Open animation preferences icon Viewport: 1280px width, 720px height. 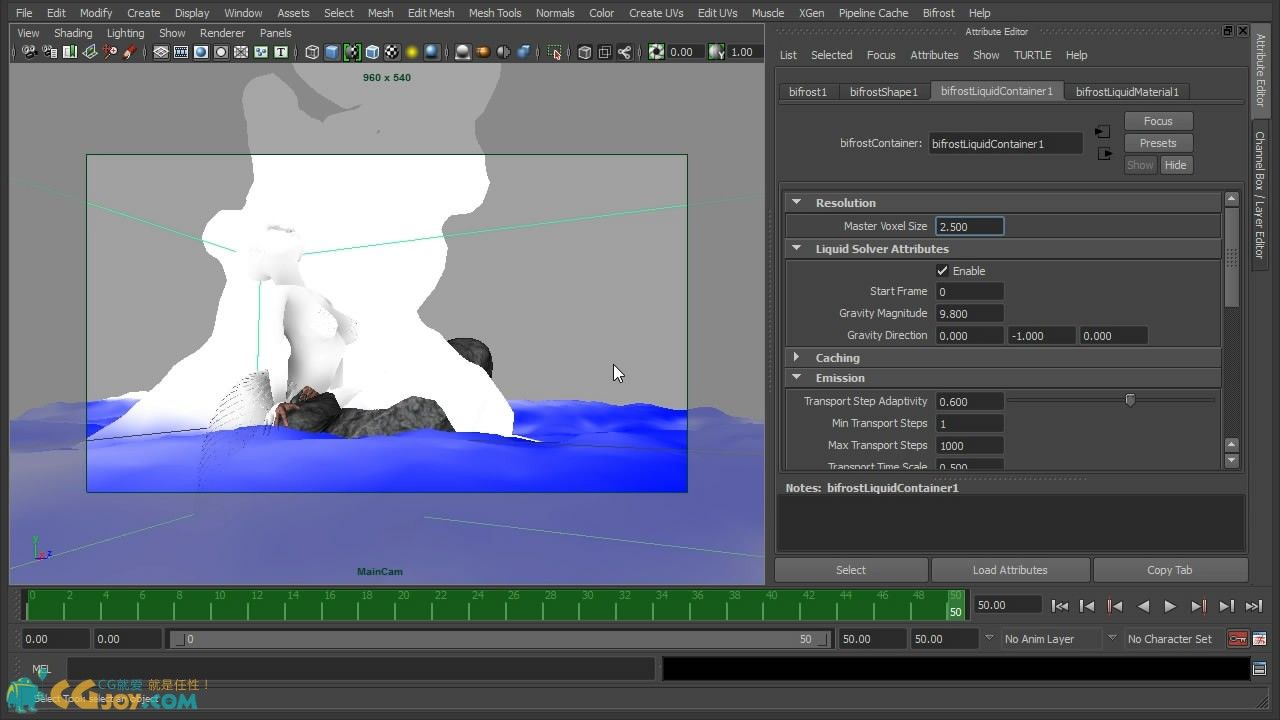coord(1259,639)
